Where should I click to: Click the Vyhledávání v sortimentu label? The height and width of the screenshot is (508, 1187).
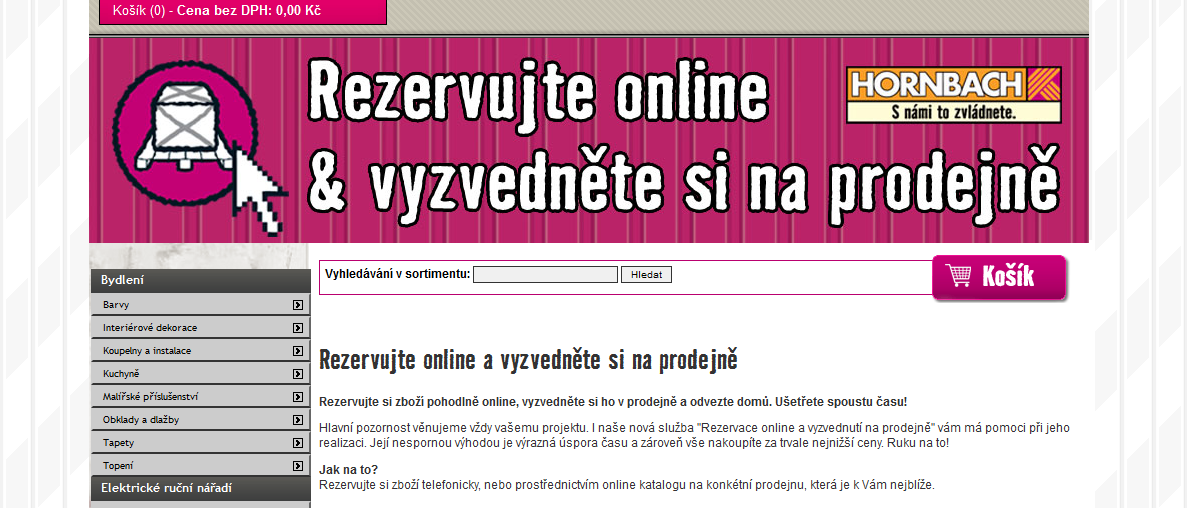[x=397, y=274]
